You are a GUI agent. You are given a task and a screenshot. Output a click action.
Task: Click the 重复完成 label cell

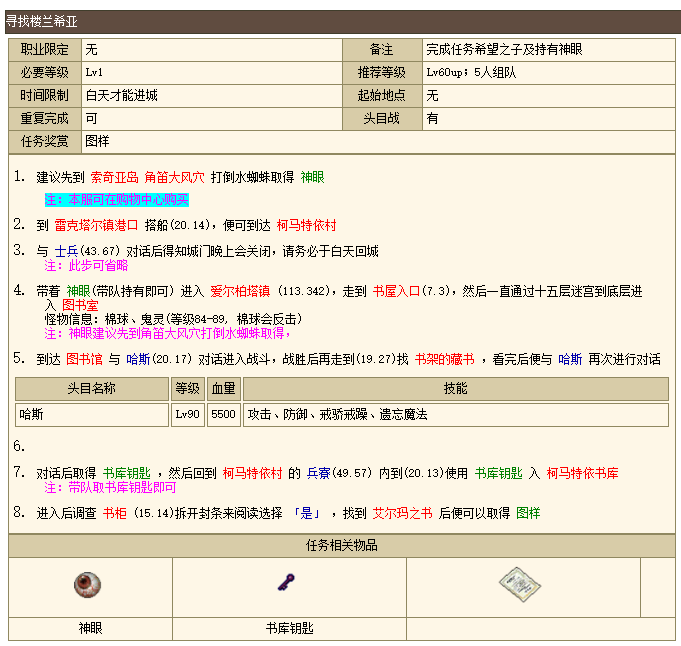[x=45, y=118]
